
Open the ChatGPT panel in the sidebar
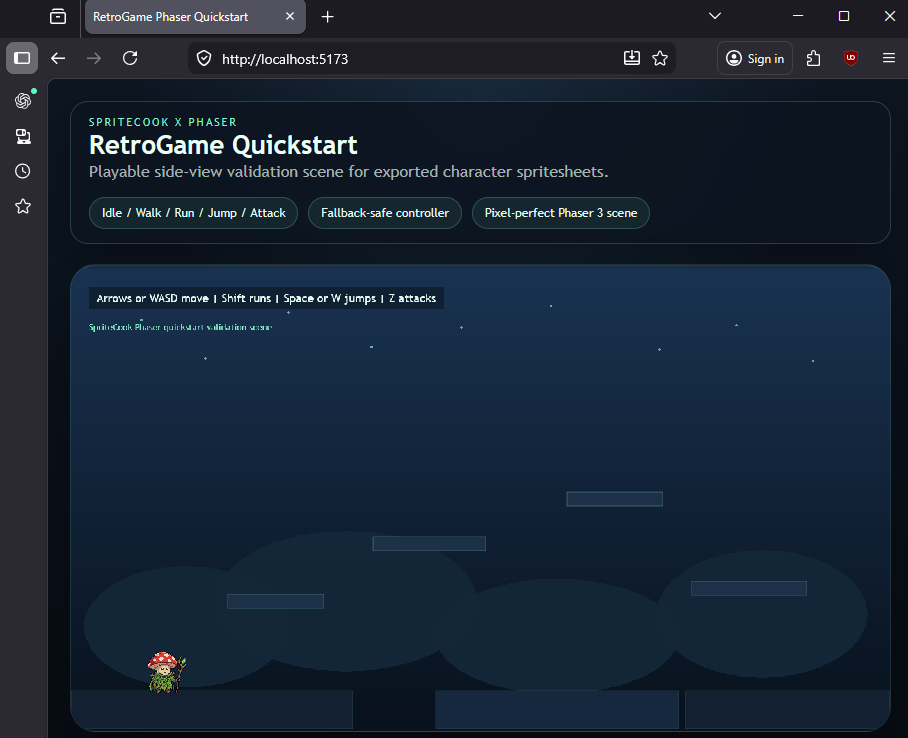(22, 101)
